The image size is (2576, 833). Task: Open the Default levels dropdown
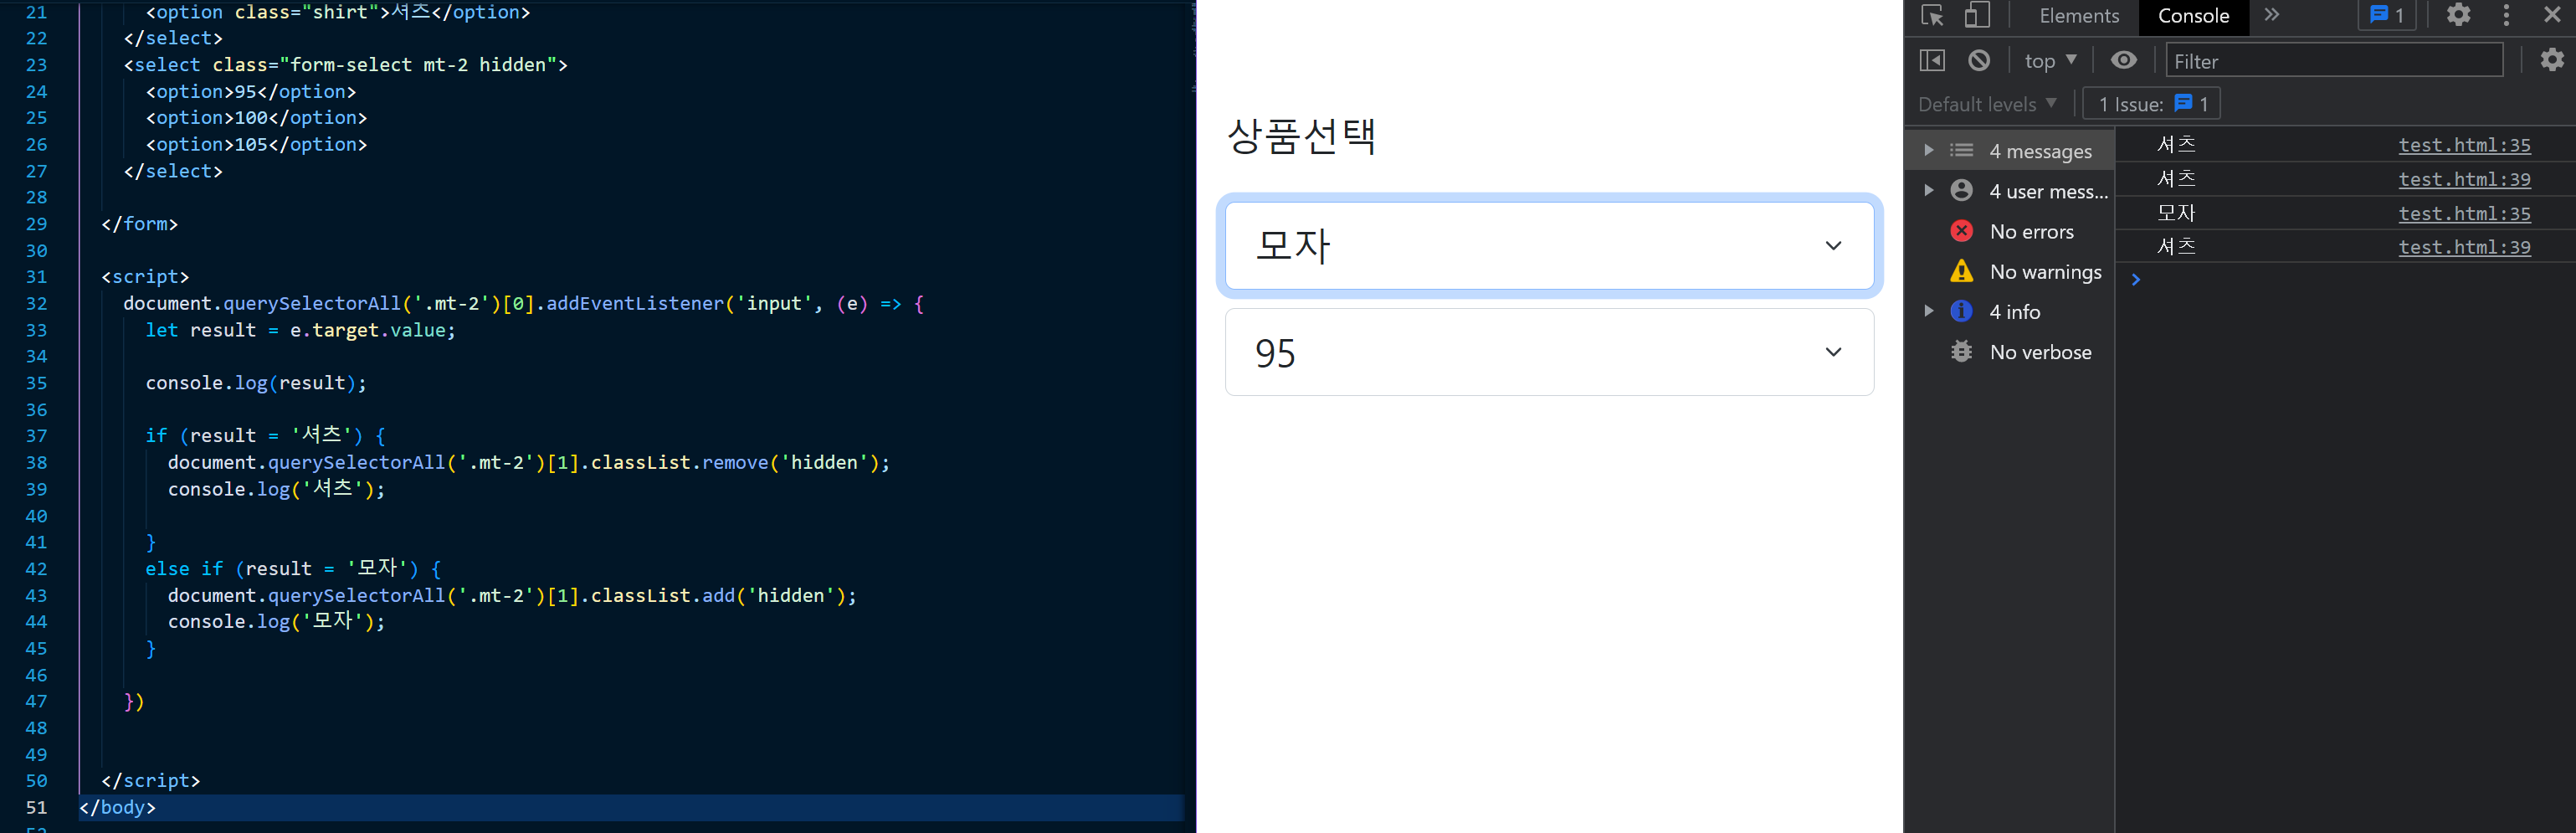coord(1986,104)
